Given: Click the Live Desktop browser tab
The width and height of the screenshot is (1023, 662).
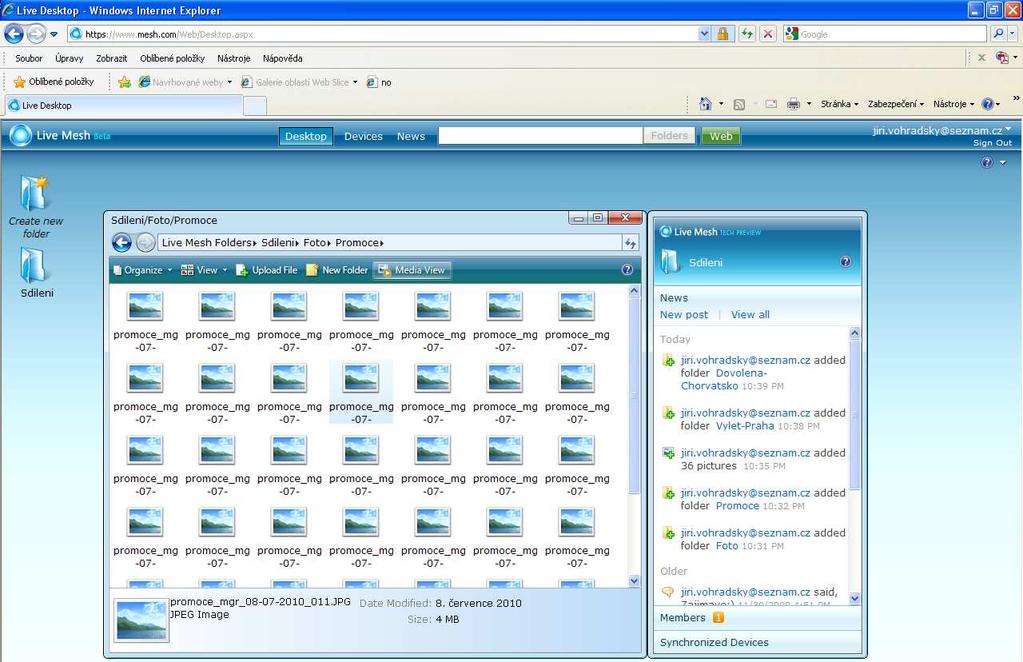Looking at the screenshot, I should click(124, 105).
